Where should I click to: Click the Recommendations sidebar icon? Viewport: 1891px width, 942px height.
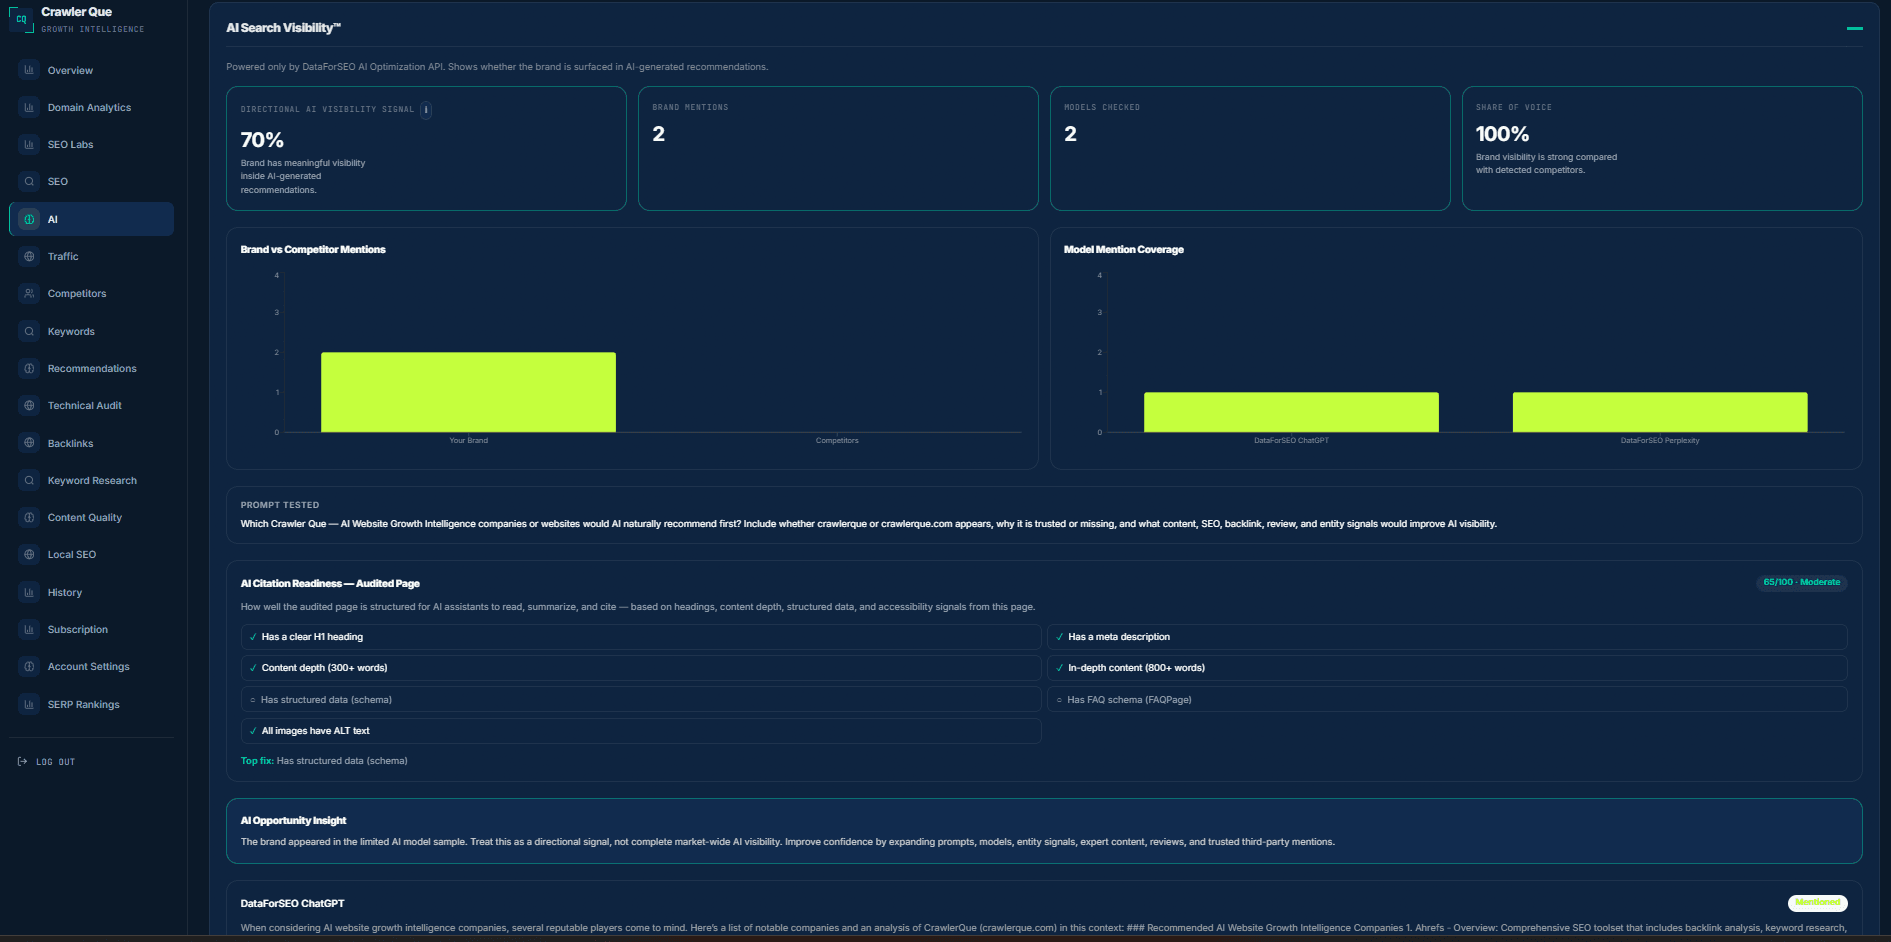[29, 368]
